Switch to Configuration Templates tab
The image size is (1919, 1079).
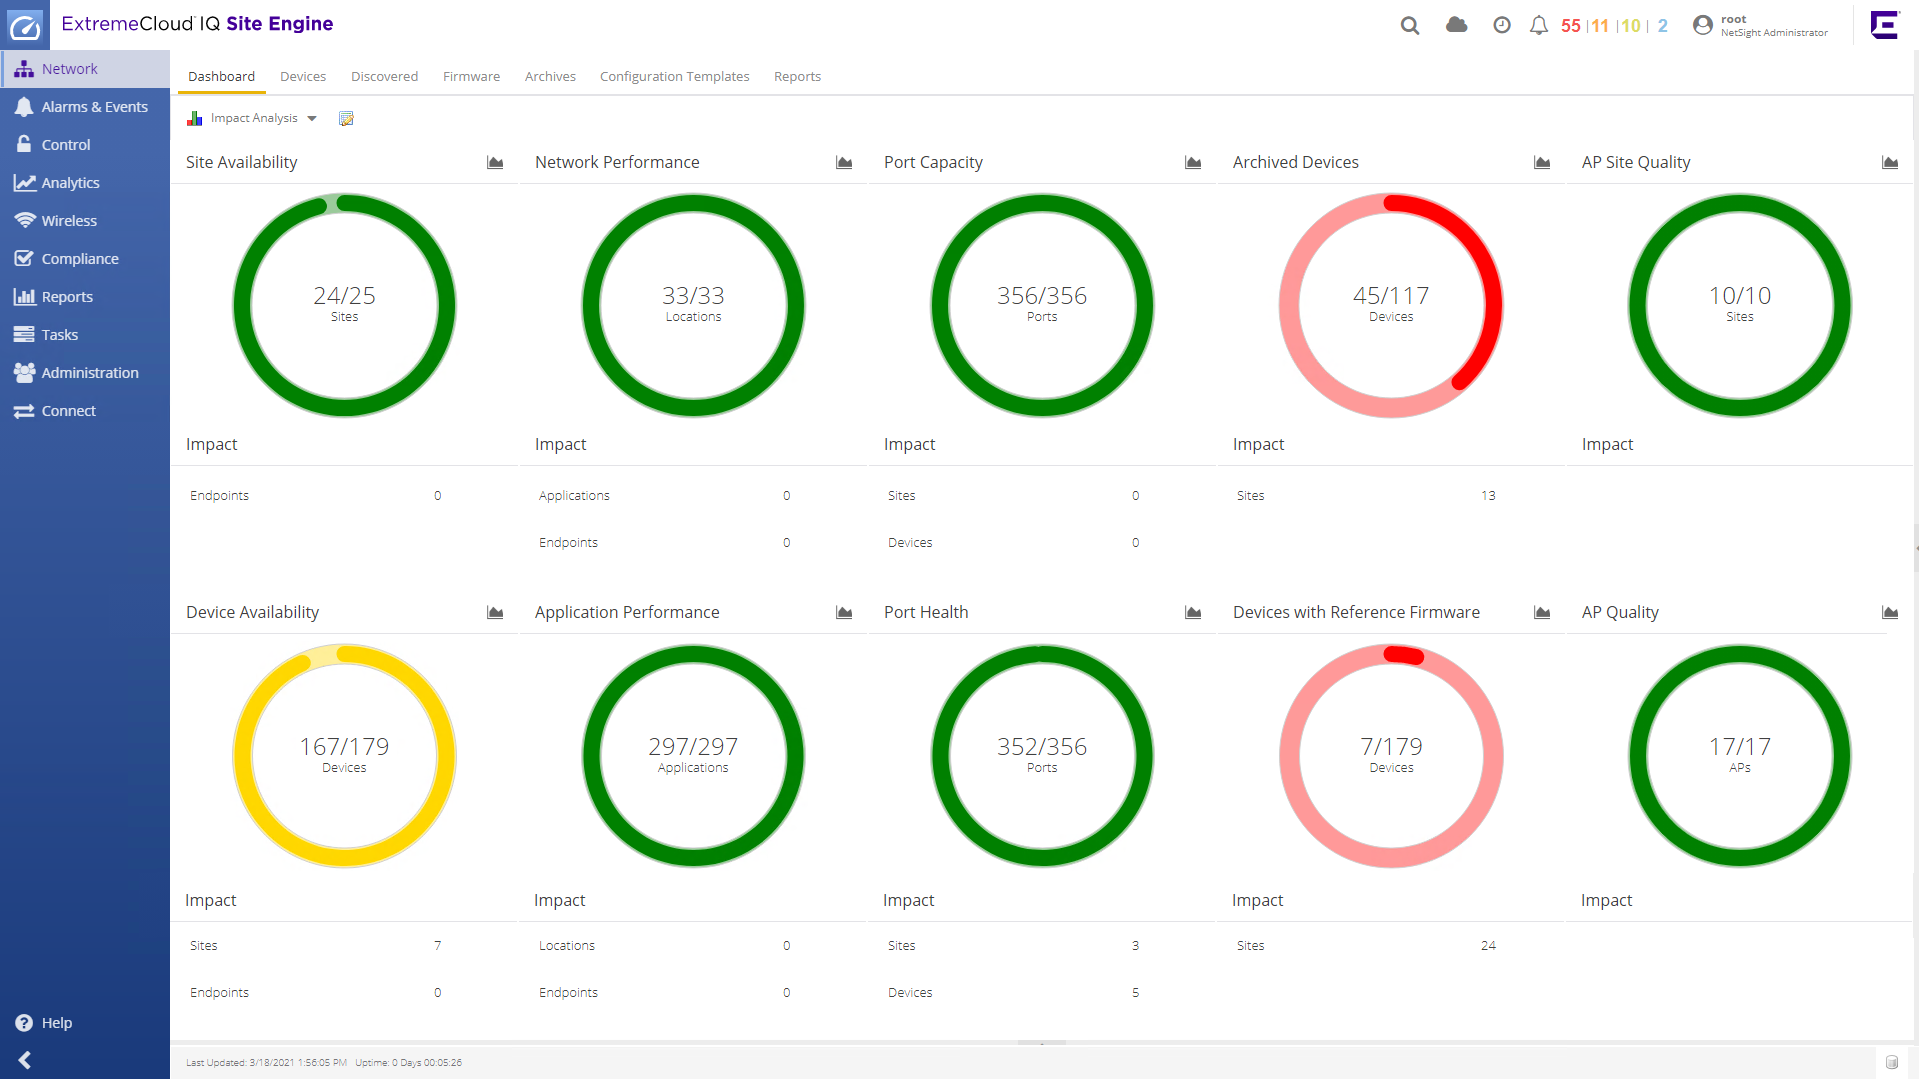click(x=674, y=76)
